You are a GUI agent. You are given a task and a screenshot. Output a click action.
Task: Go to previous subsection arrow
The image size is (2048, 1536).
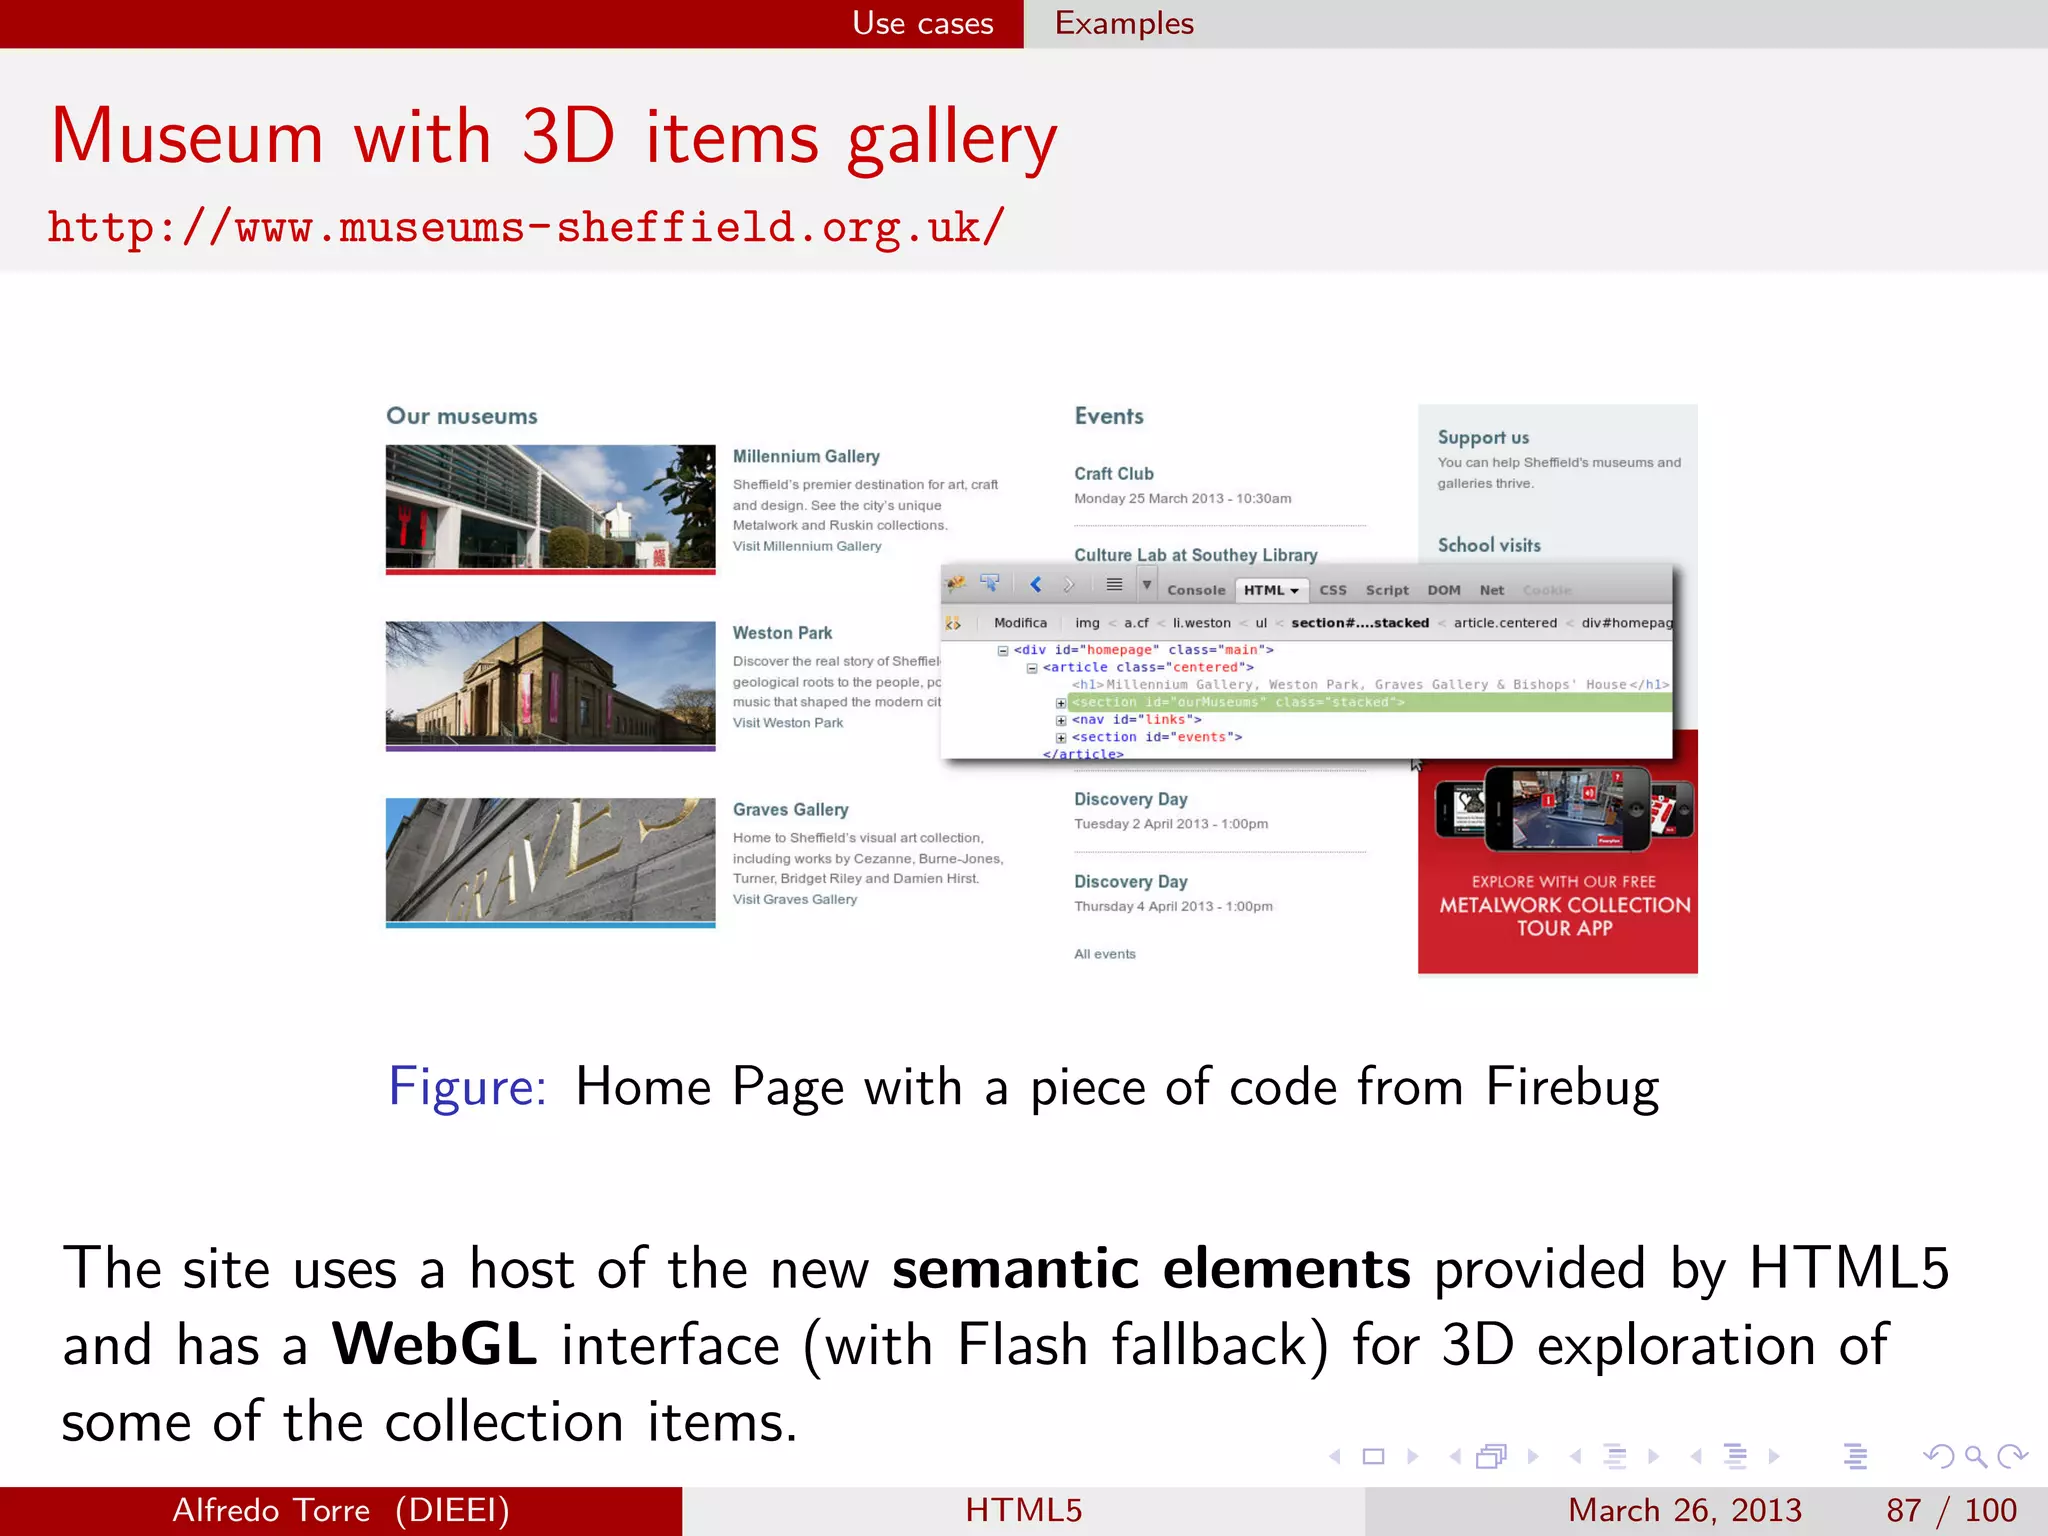1575,1456
